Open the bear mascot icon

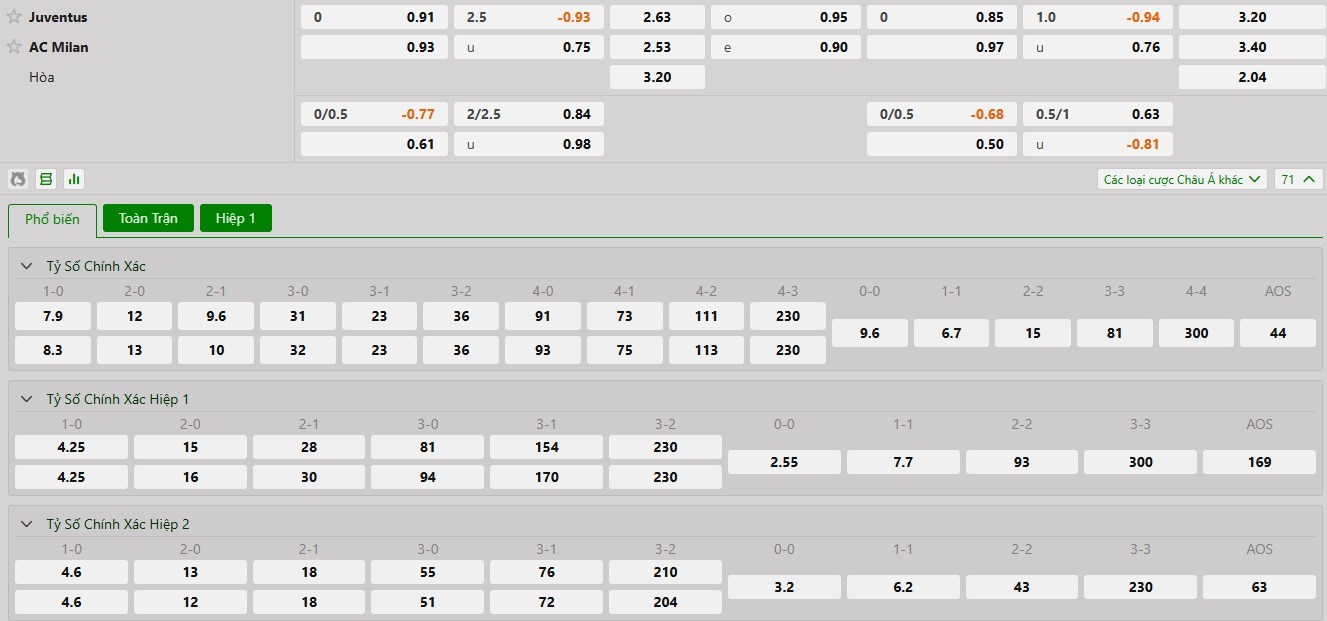18,179
